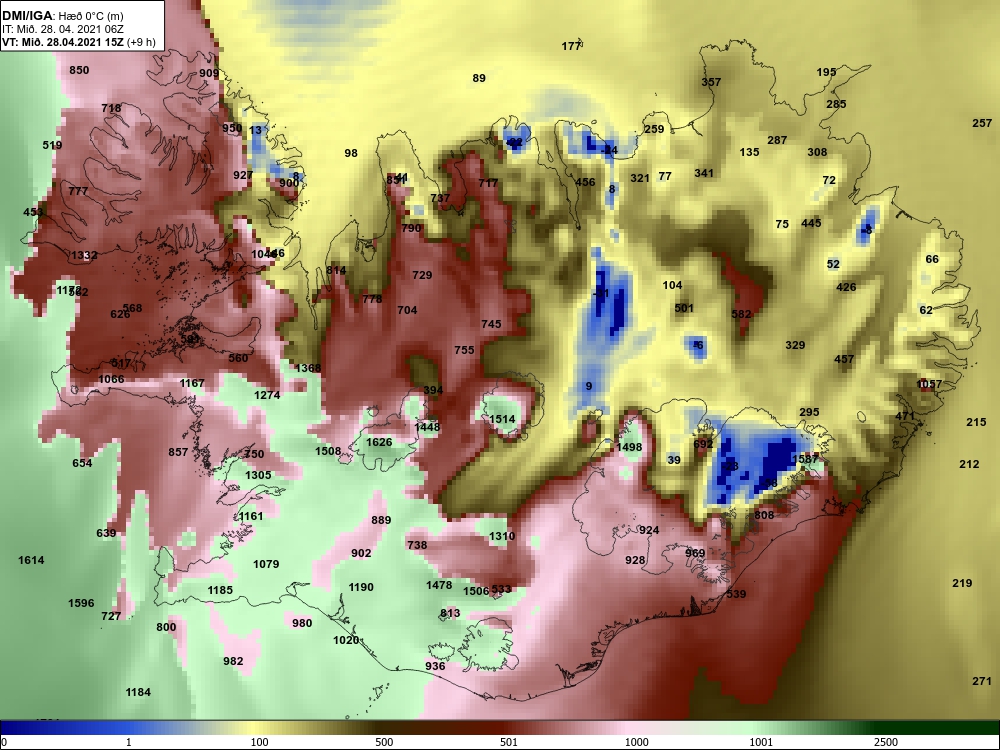Click the map value '357'

tap(711, 82)
